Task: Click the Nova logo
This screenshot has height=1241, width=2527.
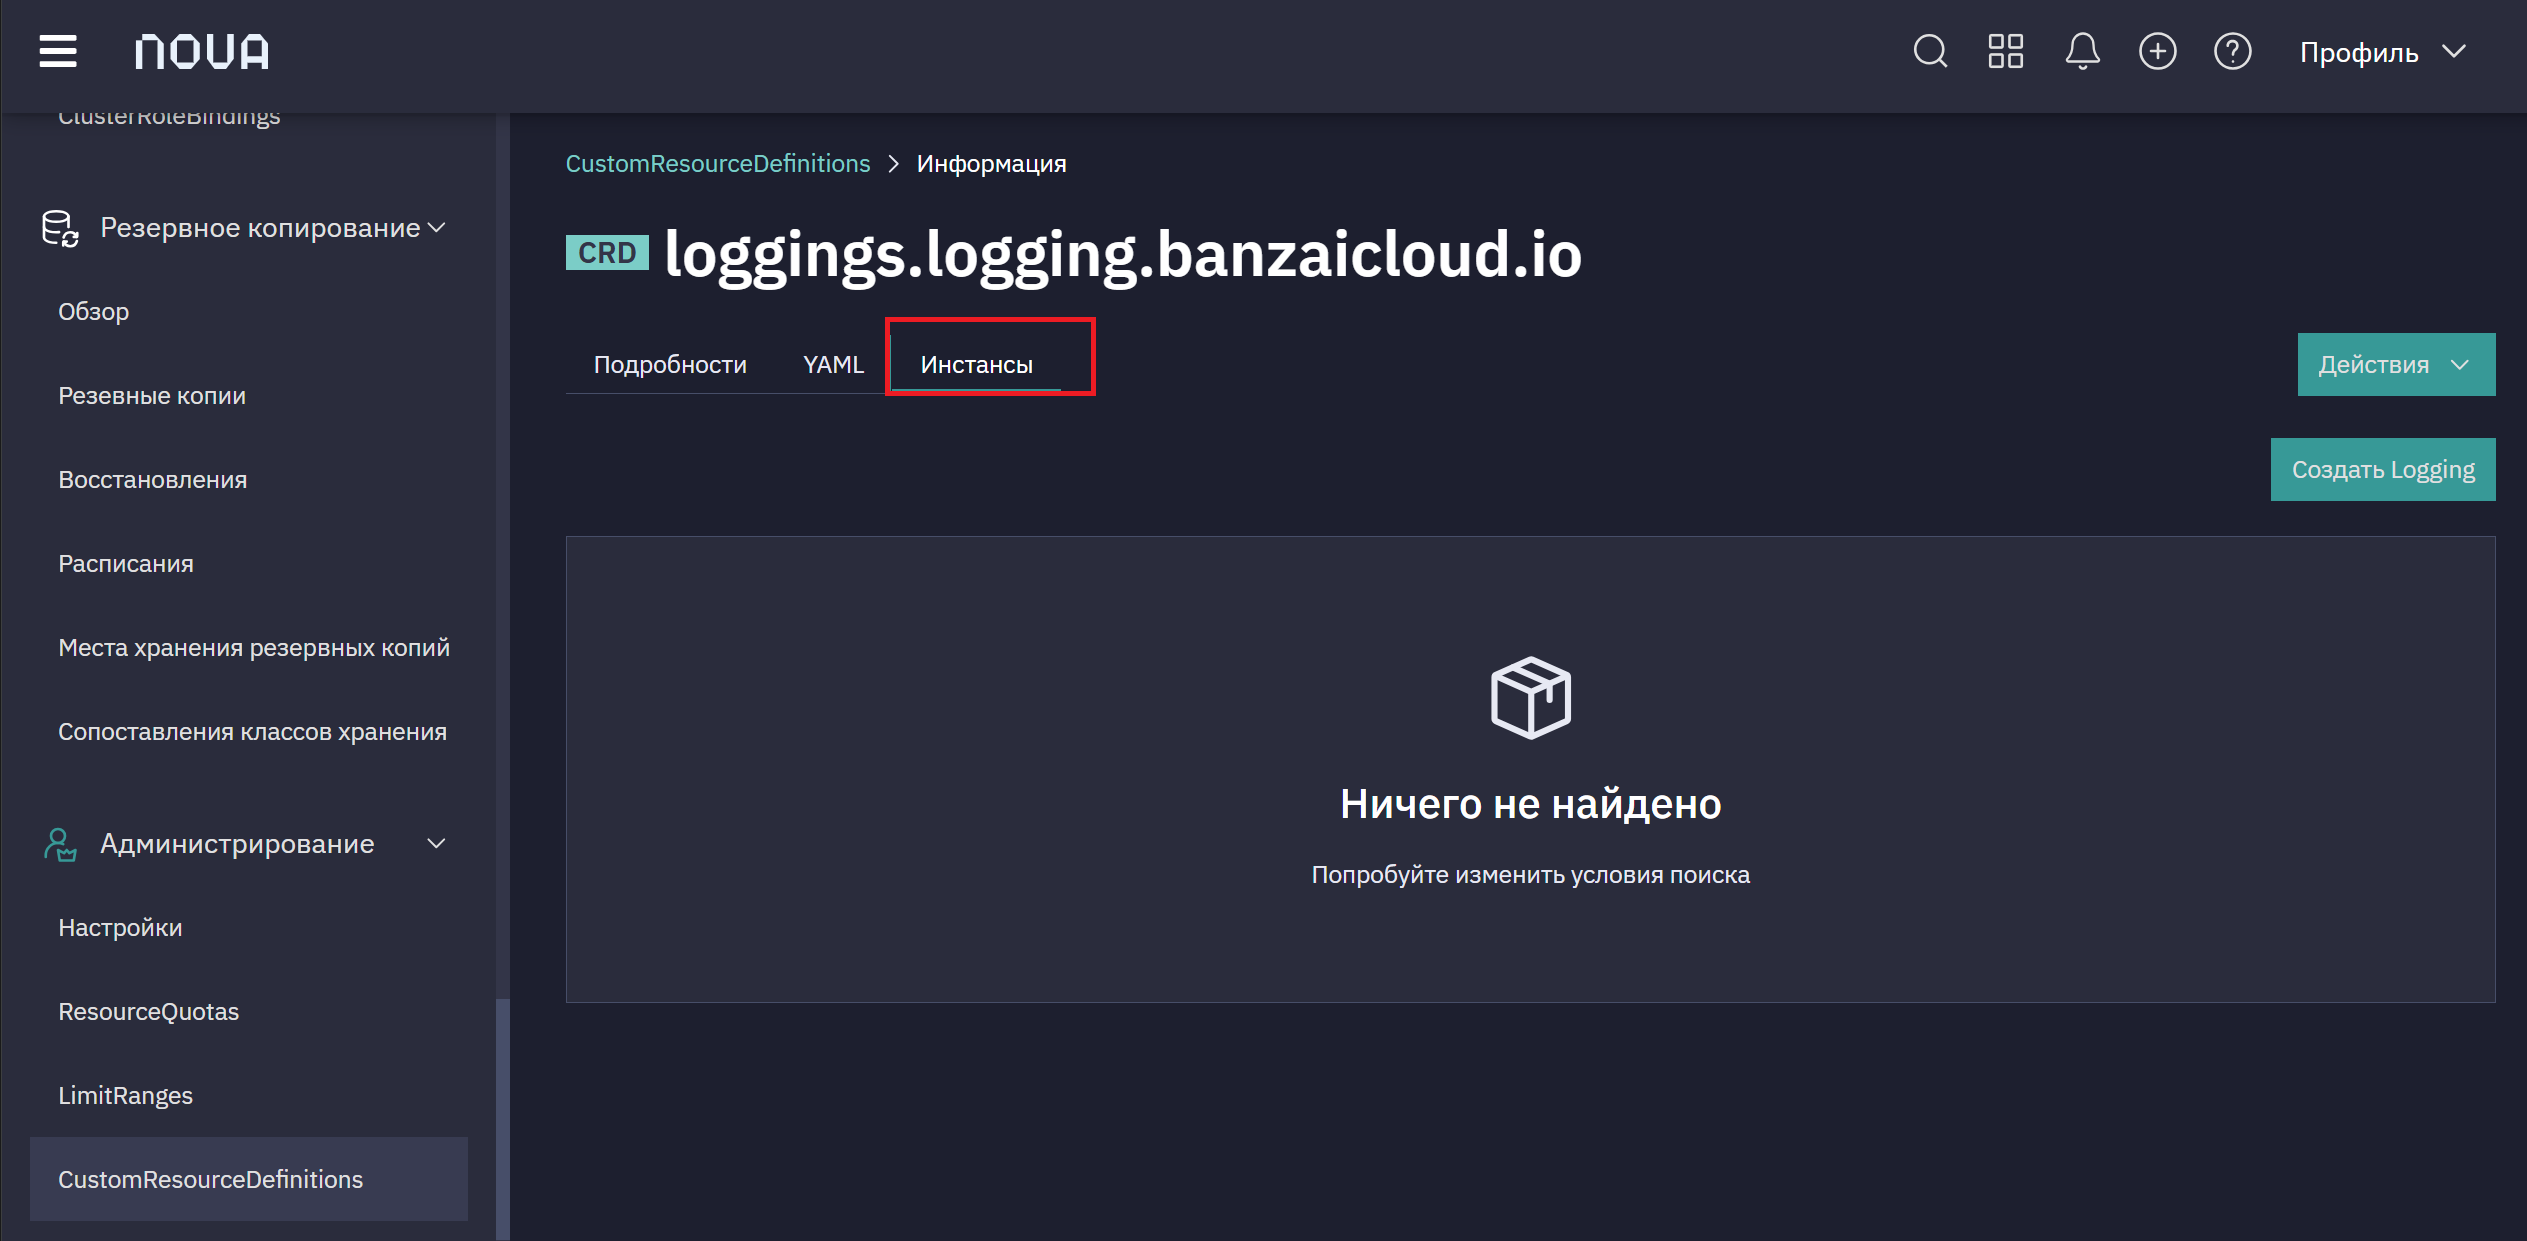Action: 202,51
